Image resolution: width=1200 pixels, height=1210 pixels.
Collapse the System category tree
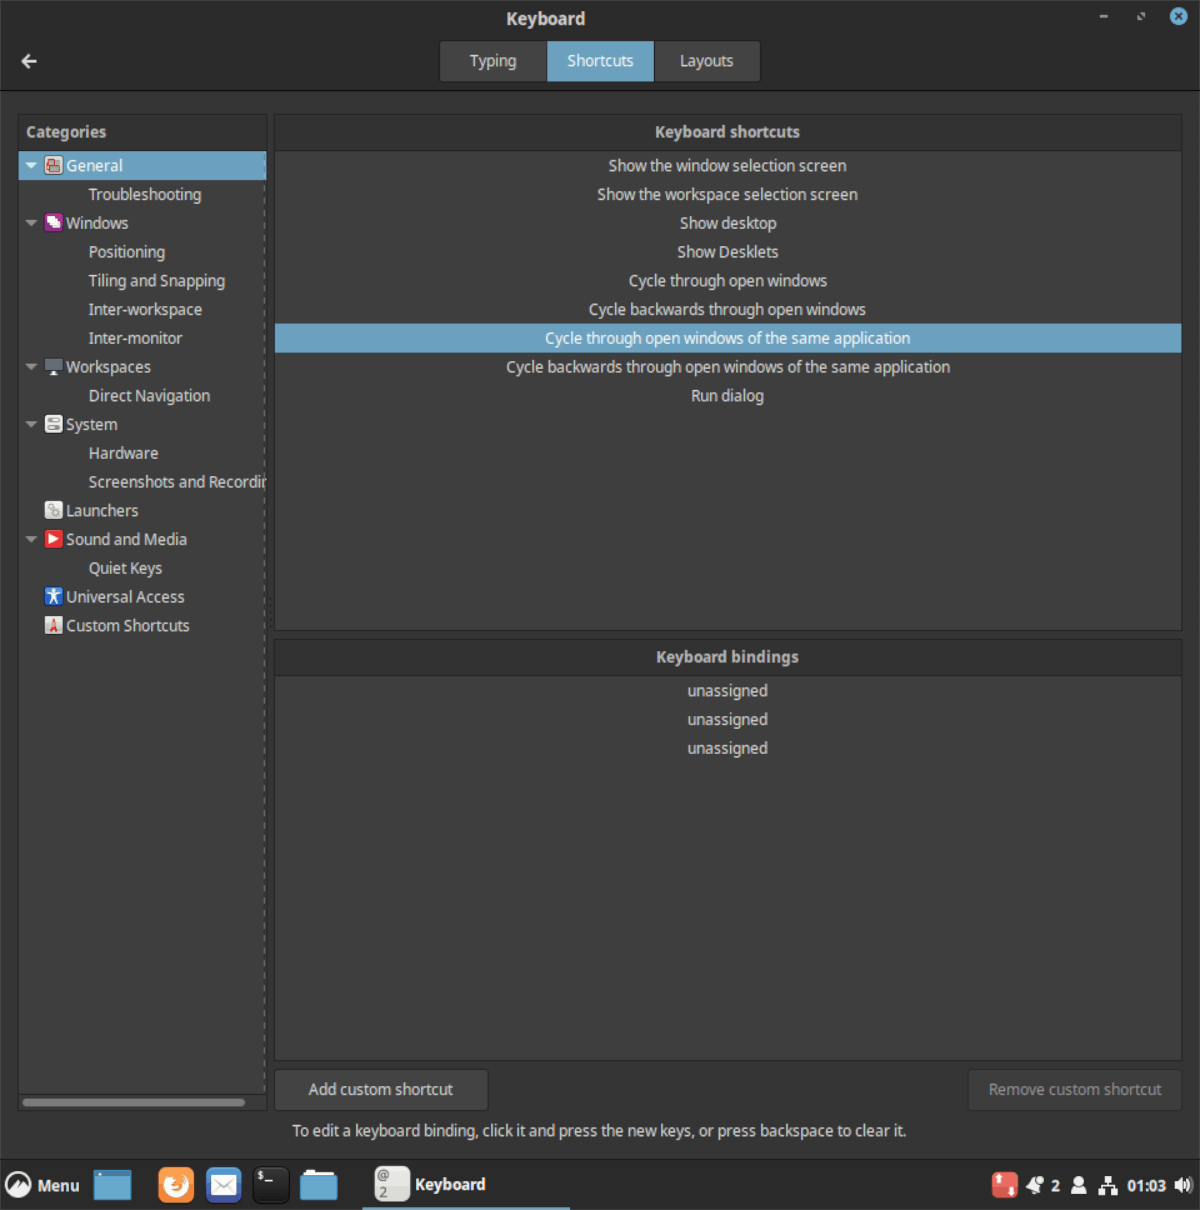(x=30, y=424)
